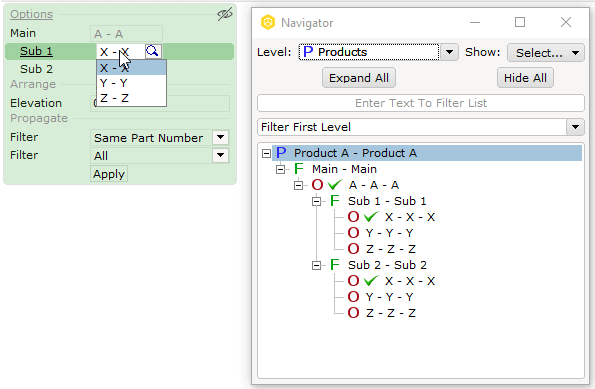Click the red O icon of A - A - A
Screen dimensions: 595x389
pos(317,185)
